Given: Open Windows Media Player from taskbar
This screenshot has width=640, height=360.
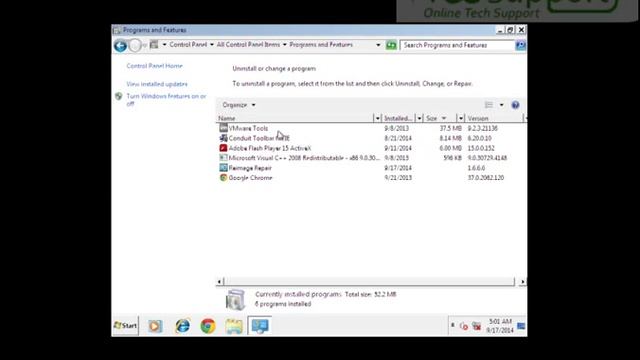Looking at the screenshot, I should pos(155,326).
